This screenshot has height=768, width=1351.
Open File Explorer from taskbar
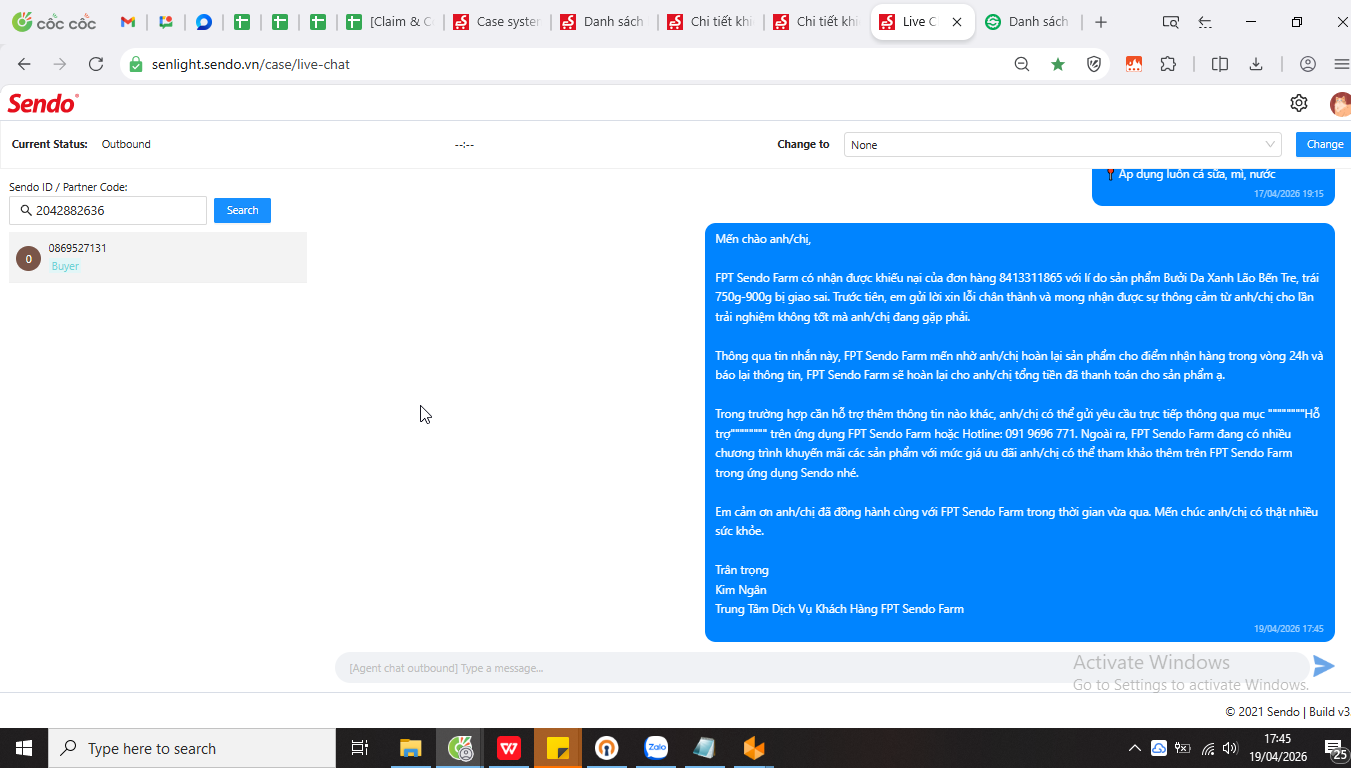click(411, 748)
